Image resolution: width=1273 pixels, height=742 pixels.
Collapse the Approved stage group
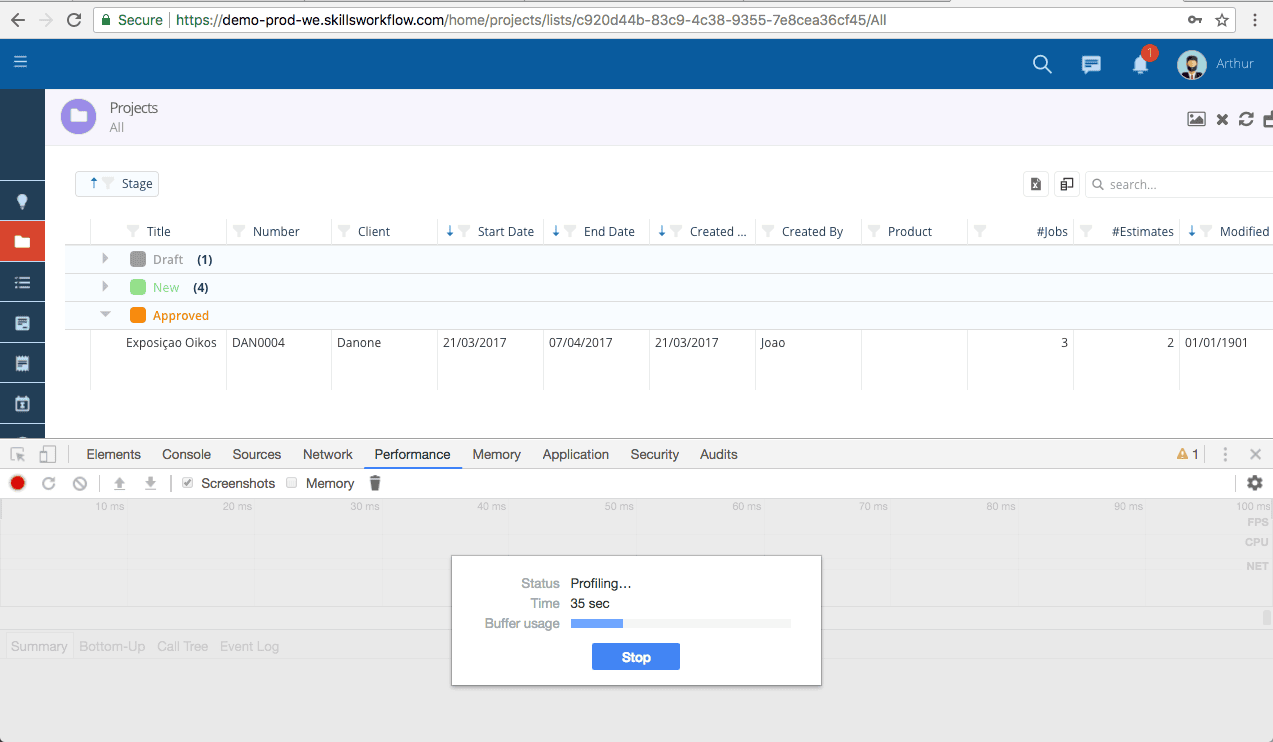pos(105,315)
